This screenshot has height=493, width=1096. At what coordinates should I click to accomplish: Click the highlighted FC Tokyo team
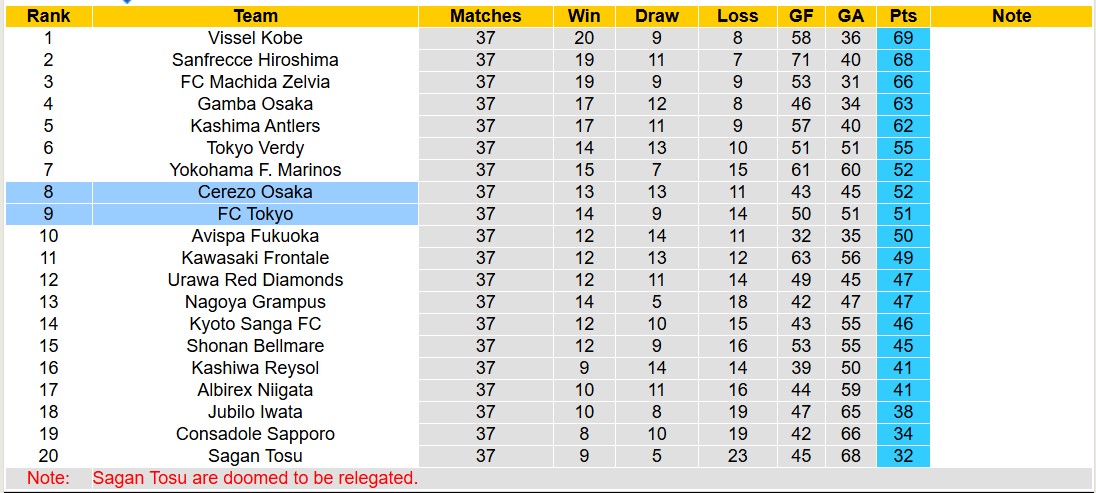pos(255,214)
